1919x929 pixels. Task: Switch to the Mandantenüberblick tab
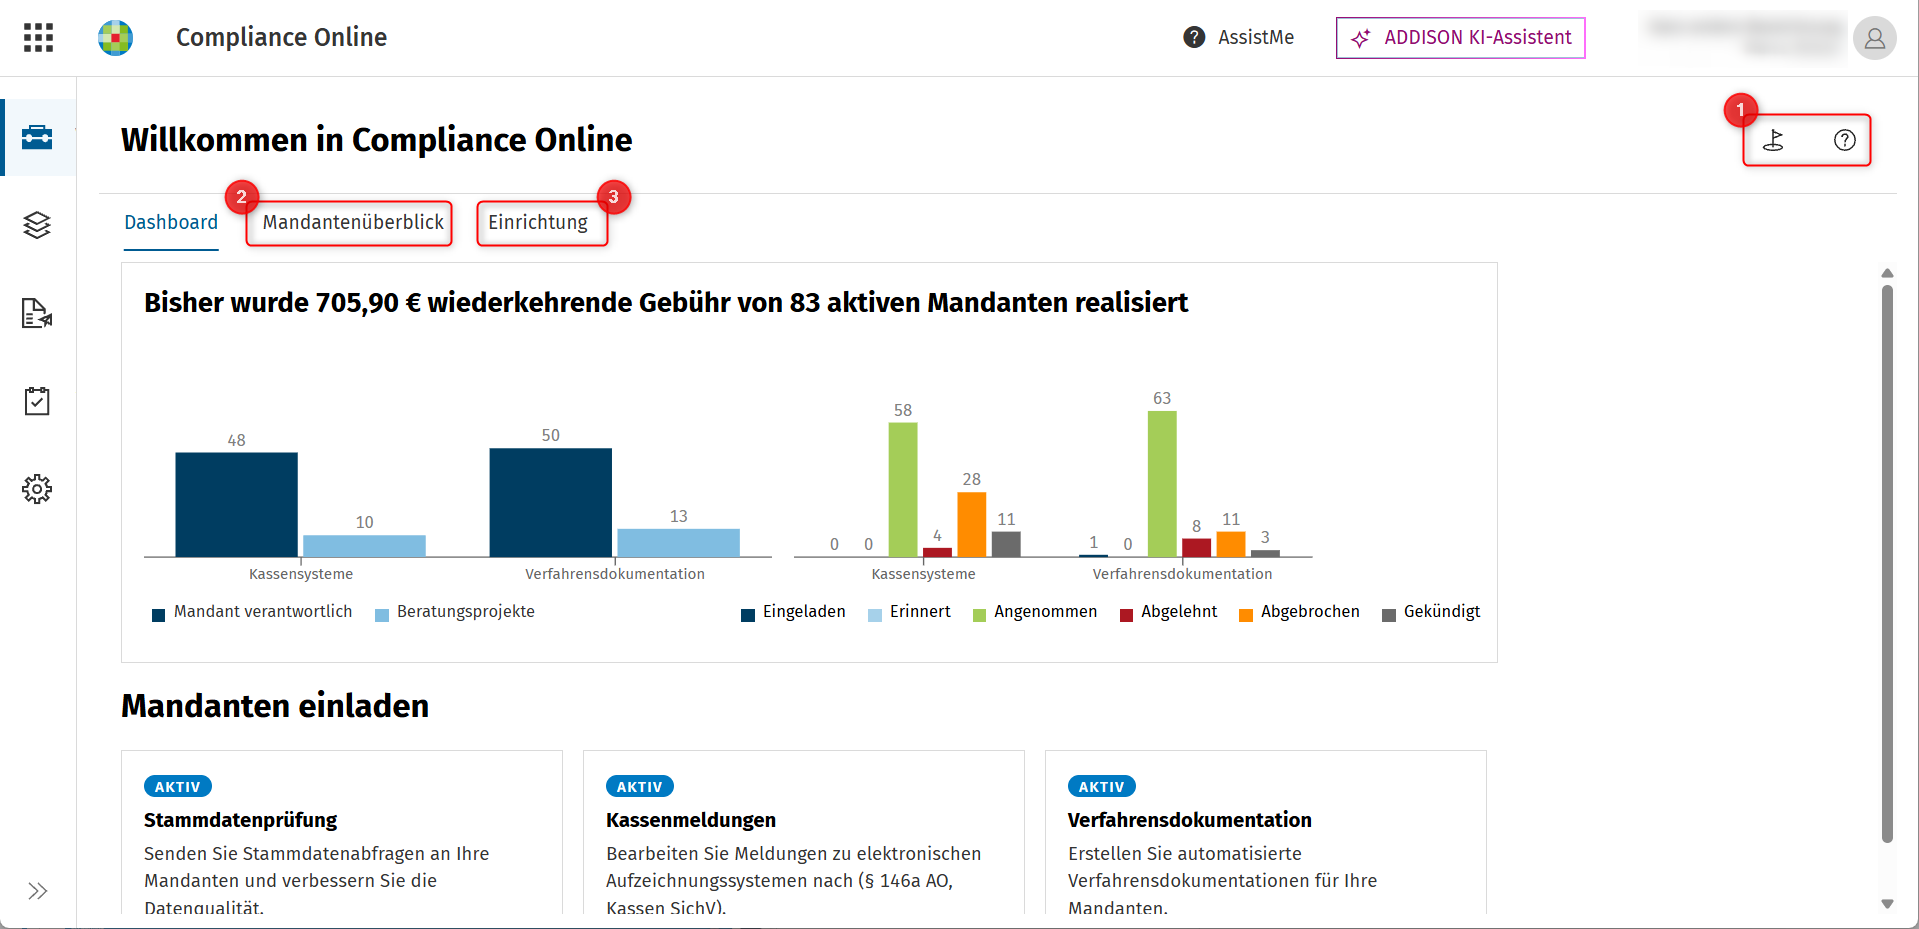[x=353, y=223]
